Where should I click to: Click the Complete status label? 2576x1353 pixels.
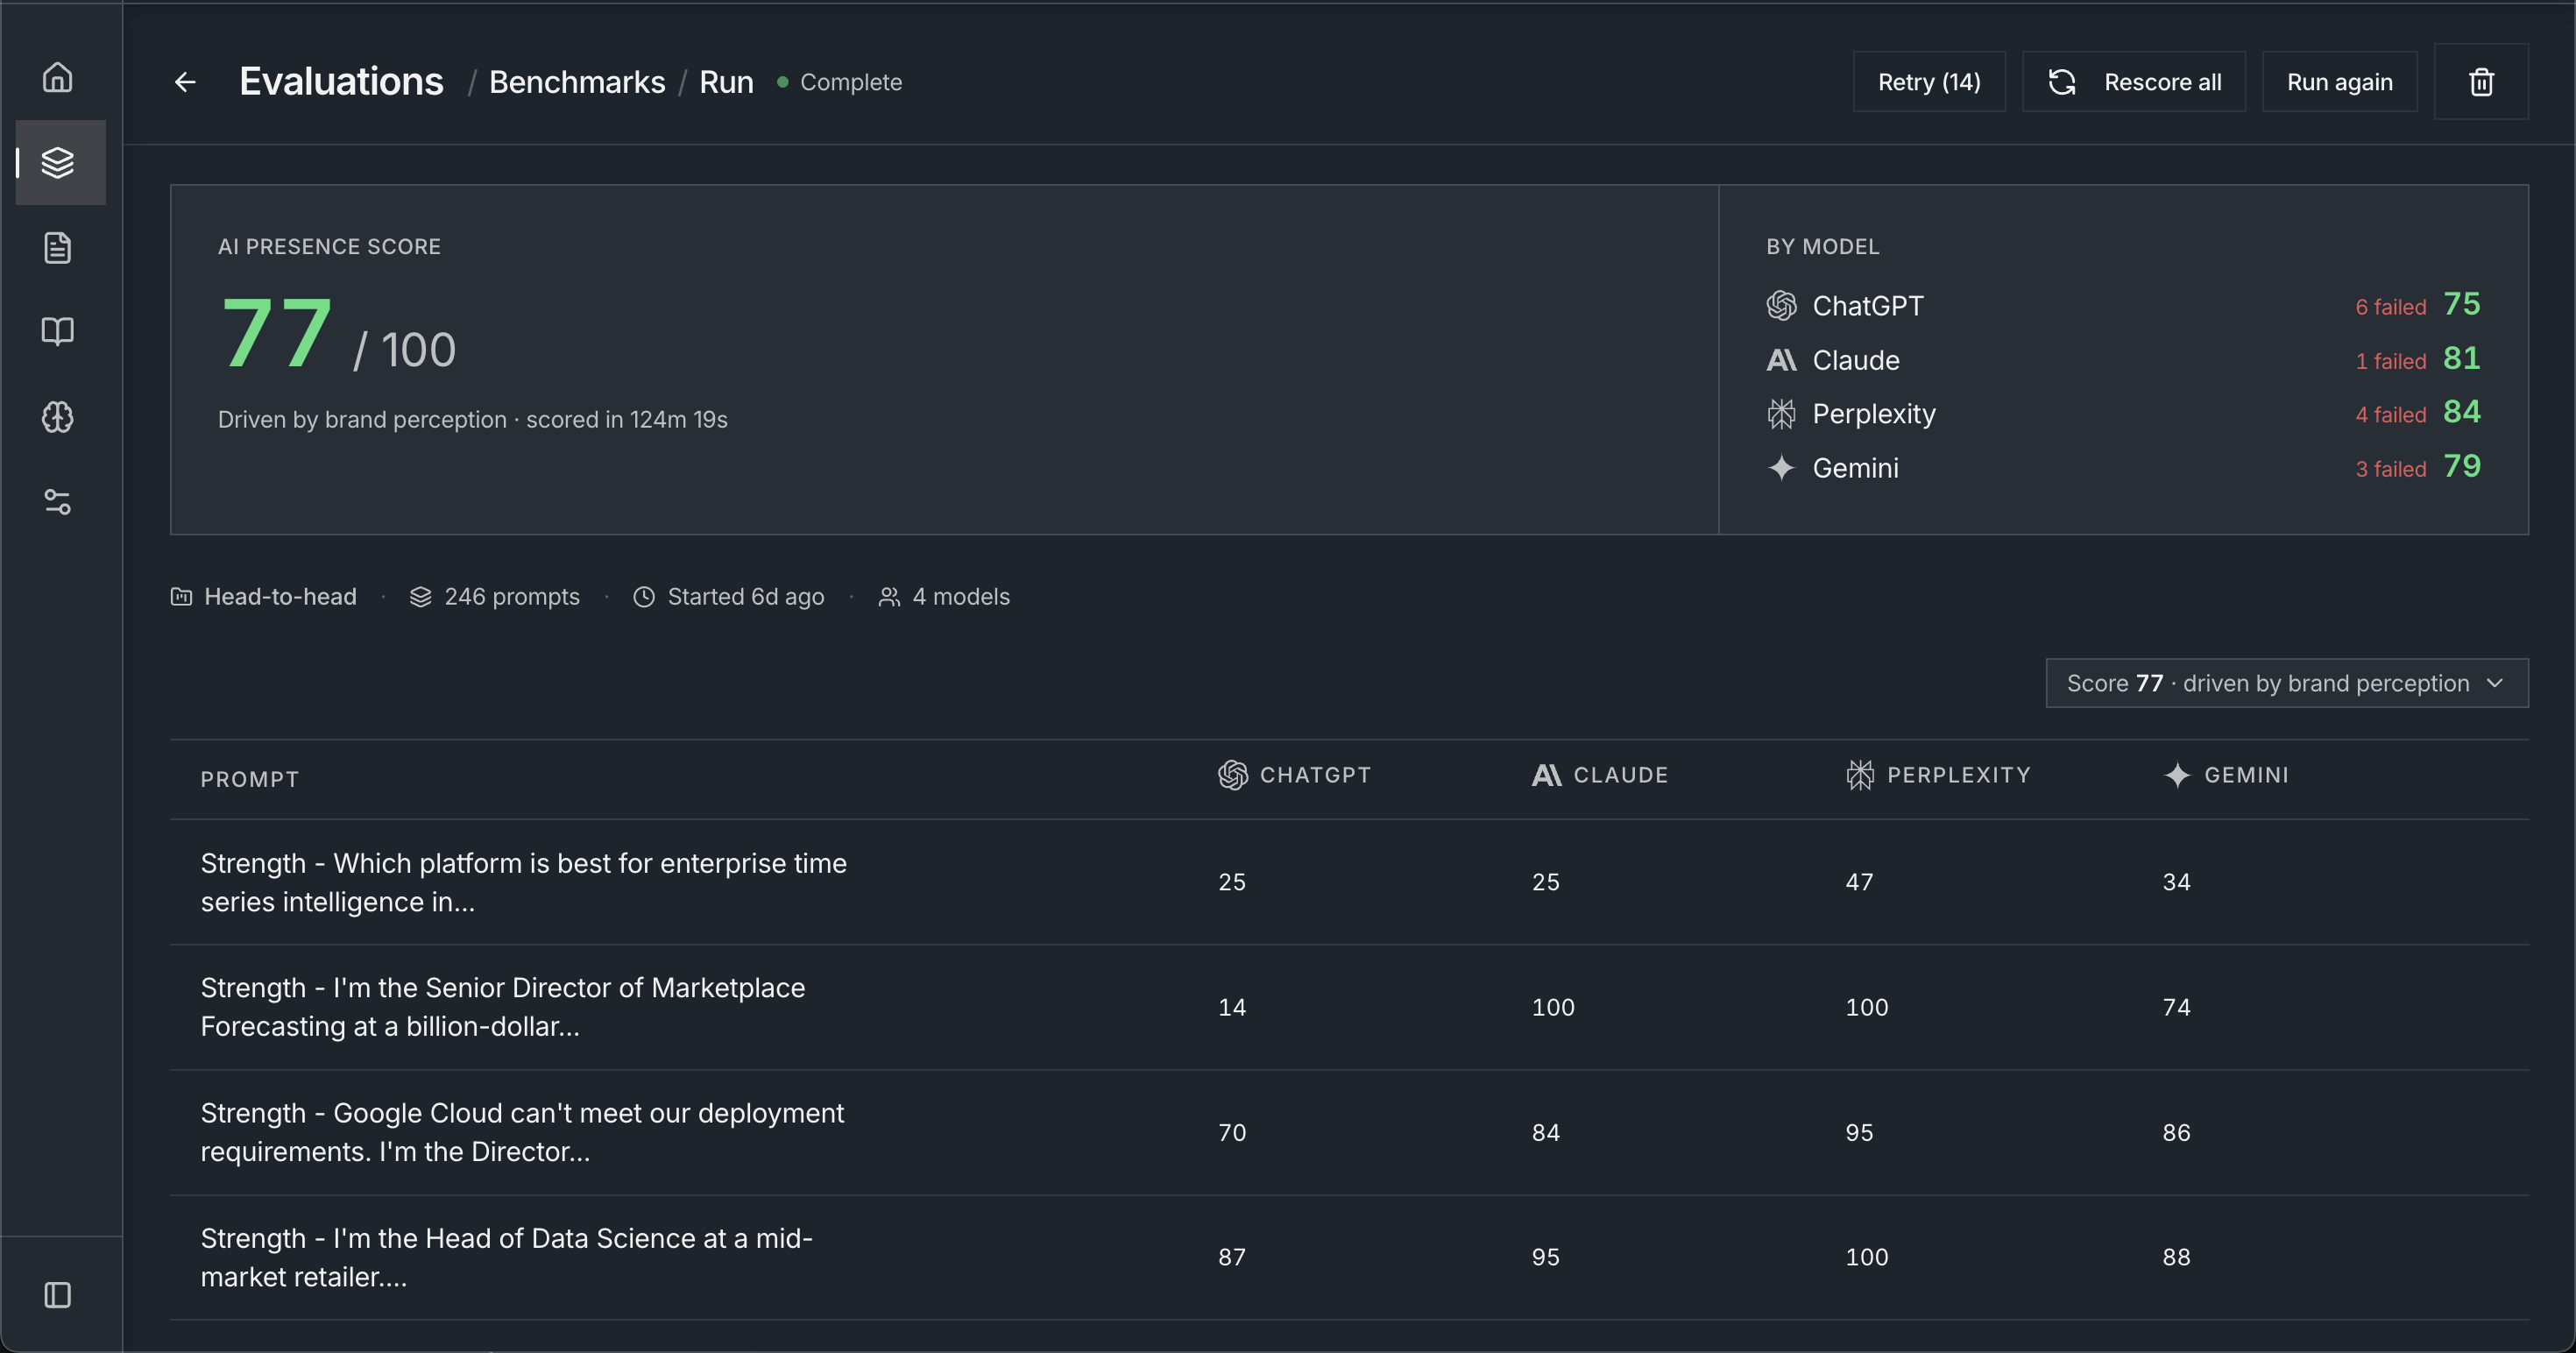pos(851,82)
